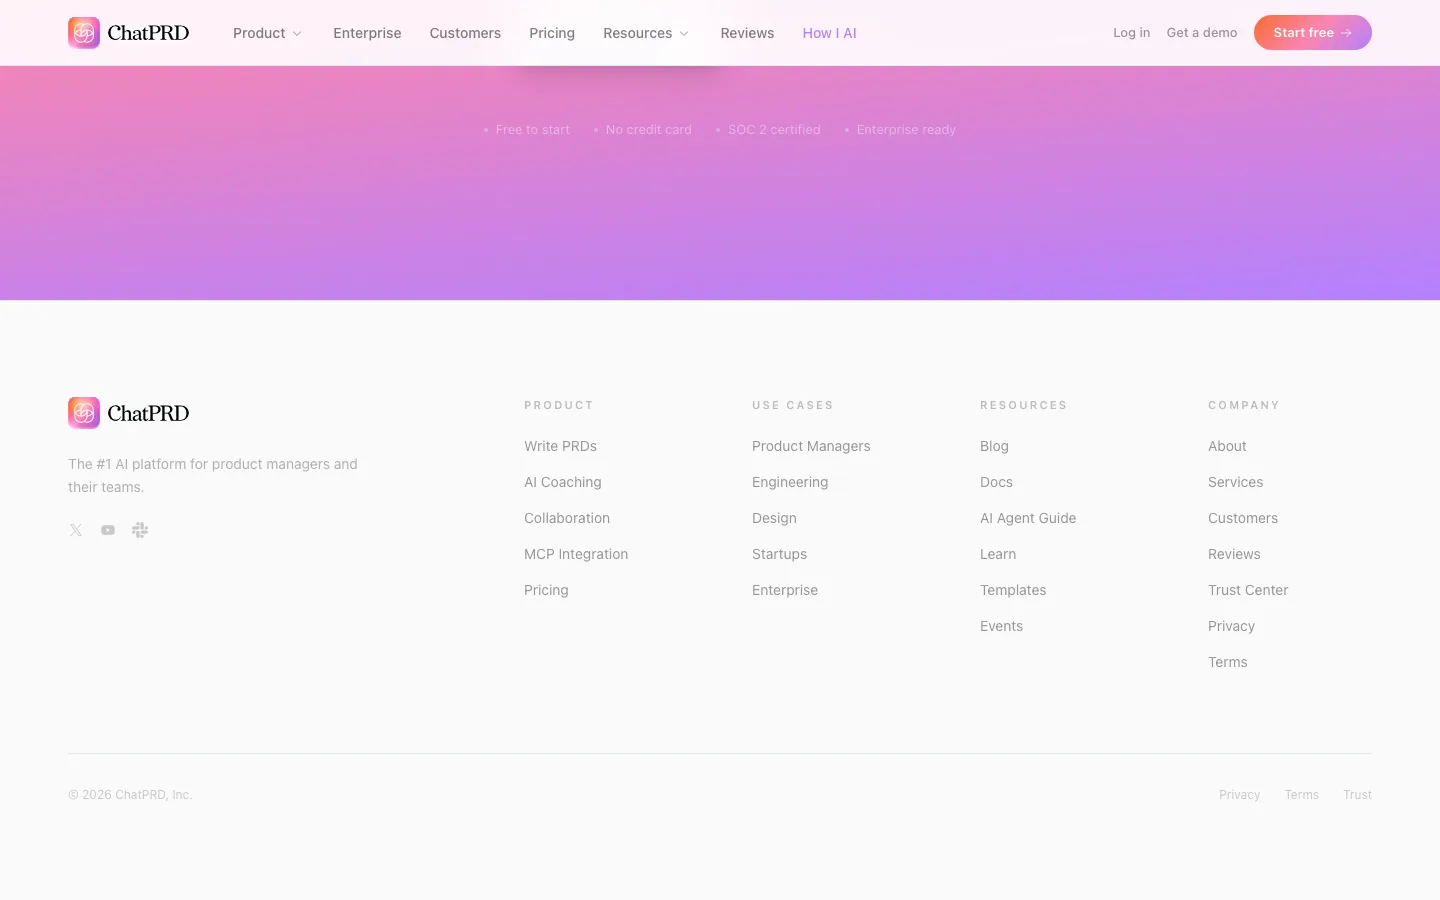Open Customers in the Company column
1440x900 pixels.
[x=1243, y=518]
